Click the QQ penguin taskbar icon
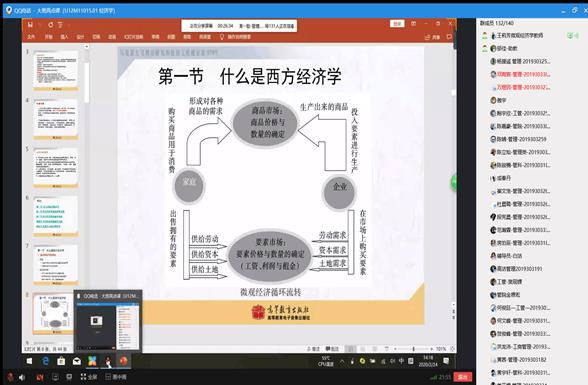The height and width of the screenshot is (385, 588). [108, 361]
